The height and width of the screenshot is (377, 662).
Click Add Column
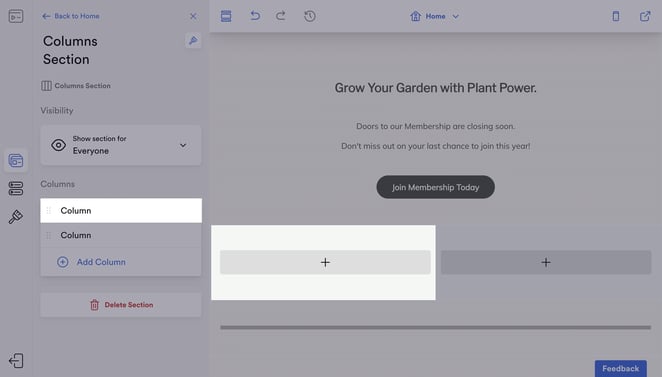[91, 262]
